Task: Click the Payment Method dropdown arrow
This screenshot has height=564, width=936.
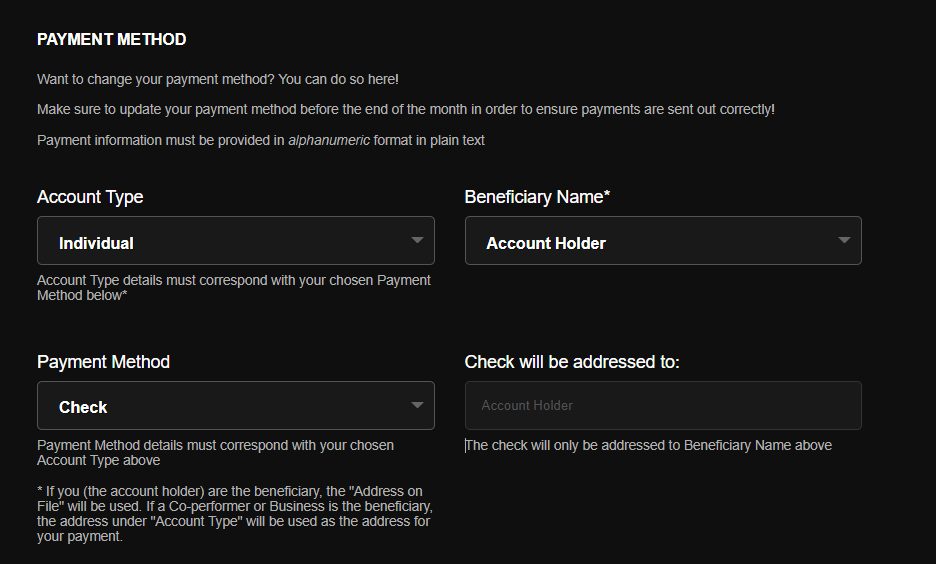Action: (x=417, y=405)
